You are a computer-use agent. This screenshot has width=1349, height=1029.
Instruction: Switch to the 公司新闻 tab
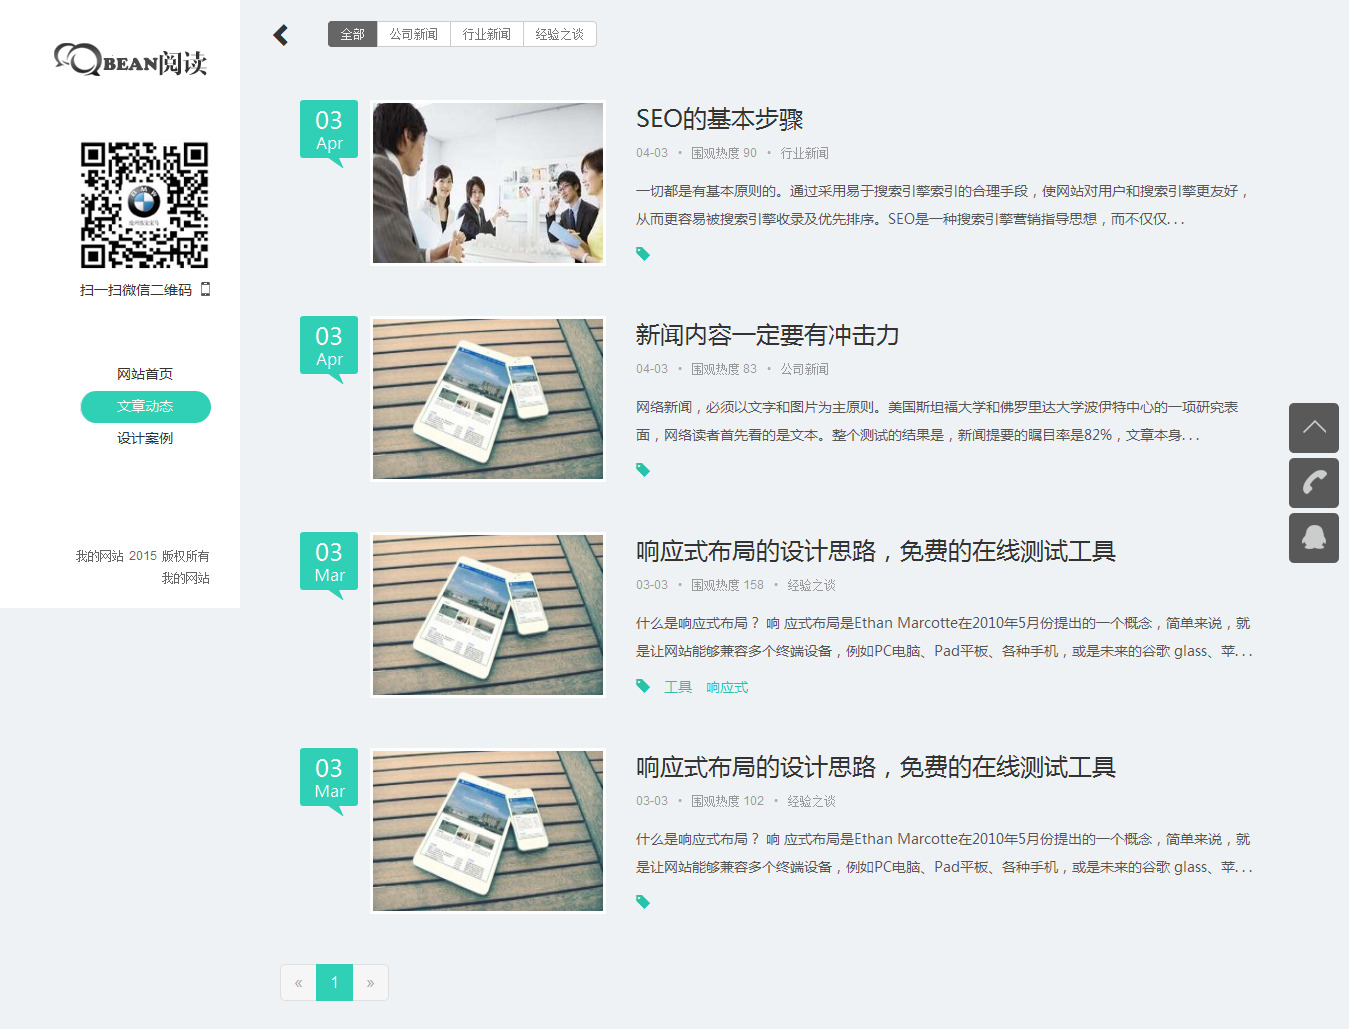[414, 35]
